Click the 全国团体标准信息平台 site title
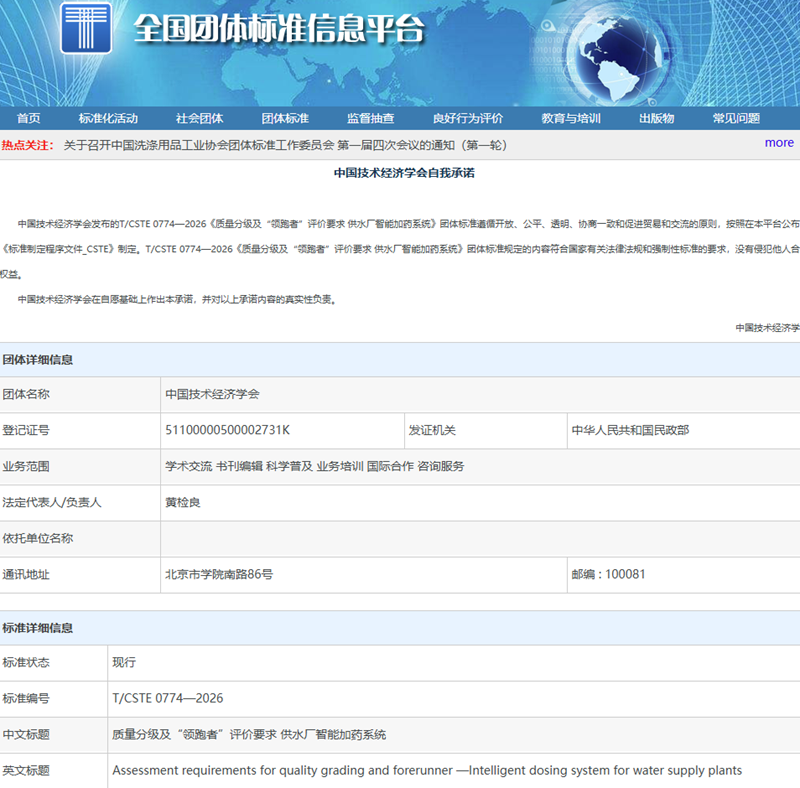The image size is (800, 788). [279, 28]
